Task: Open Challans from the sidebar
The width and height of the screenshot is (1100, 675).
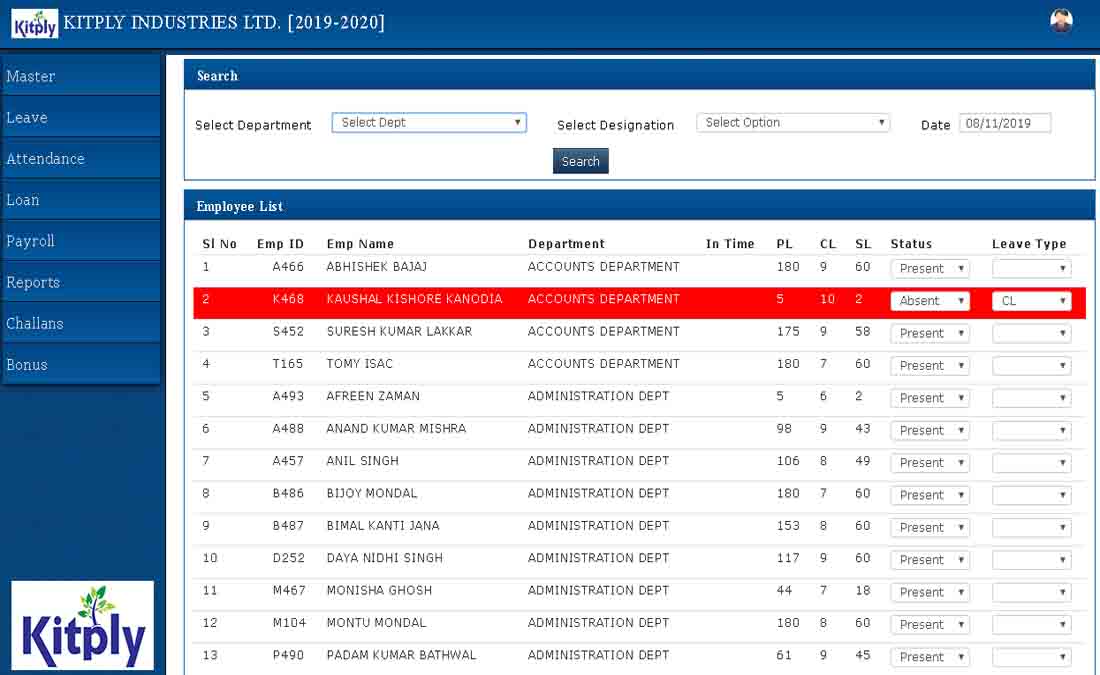Action: tap(80, 324)
